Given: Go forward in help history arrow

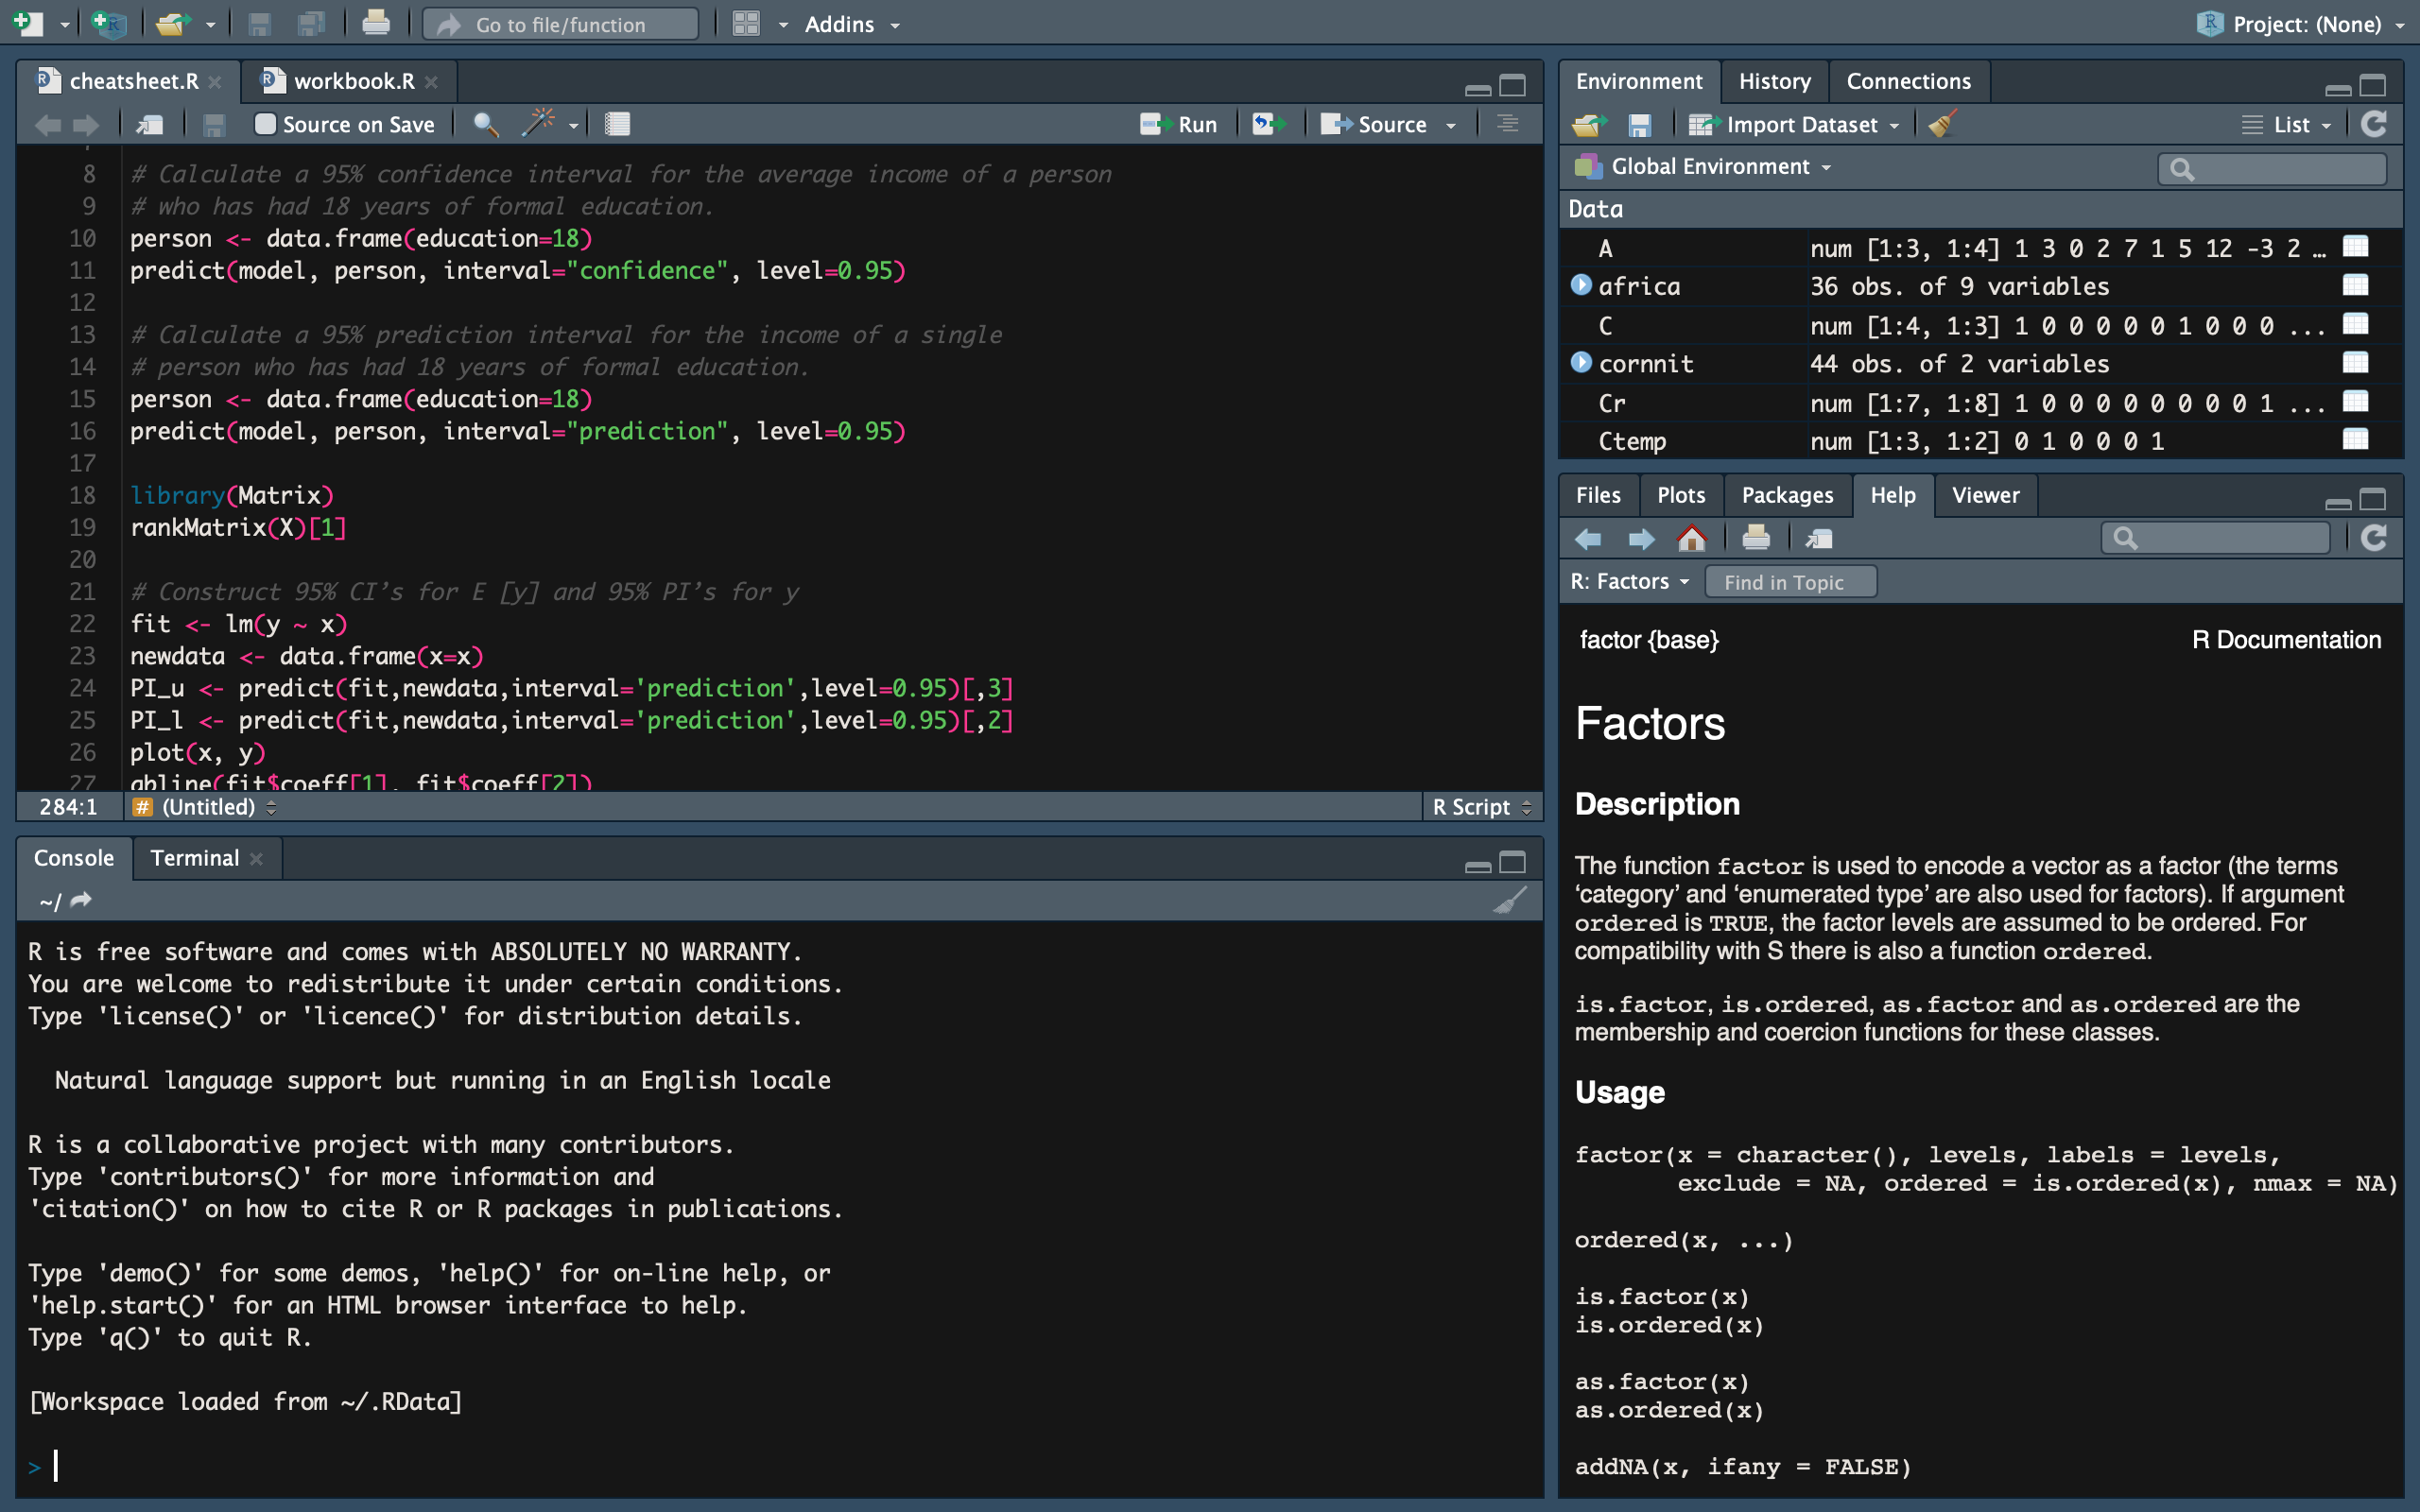Looking at the screenshot, I should (1641, 539).
